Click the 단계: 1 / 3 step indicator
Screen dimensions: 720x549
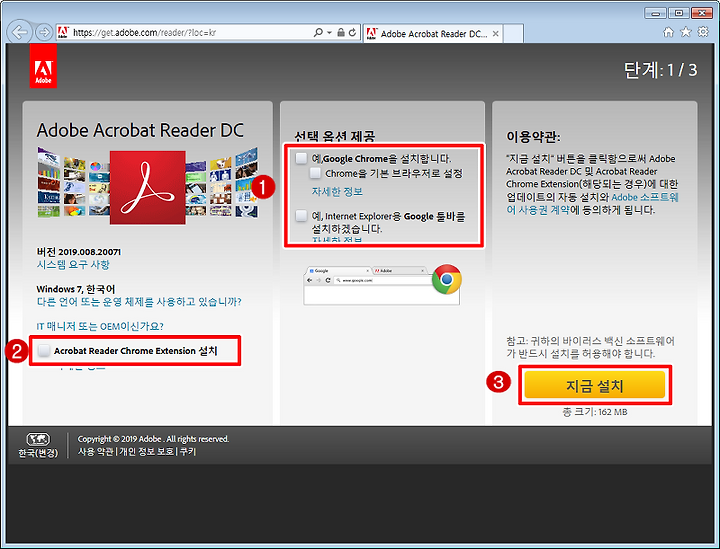click(660, 70)
